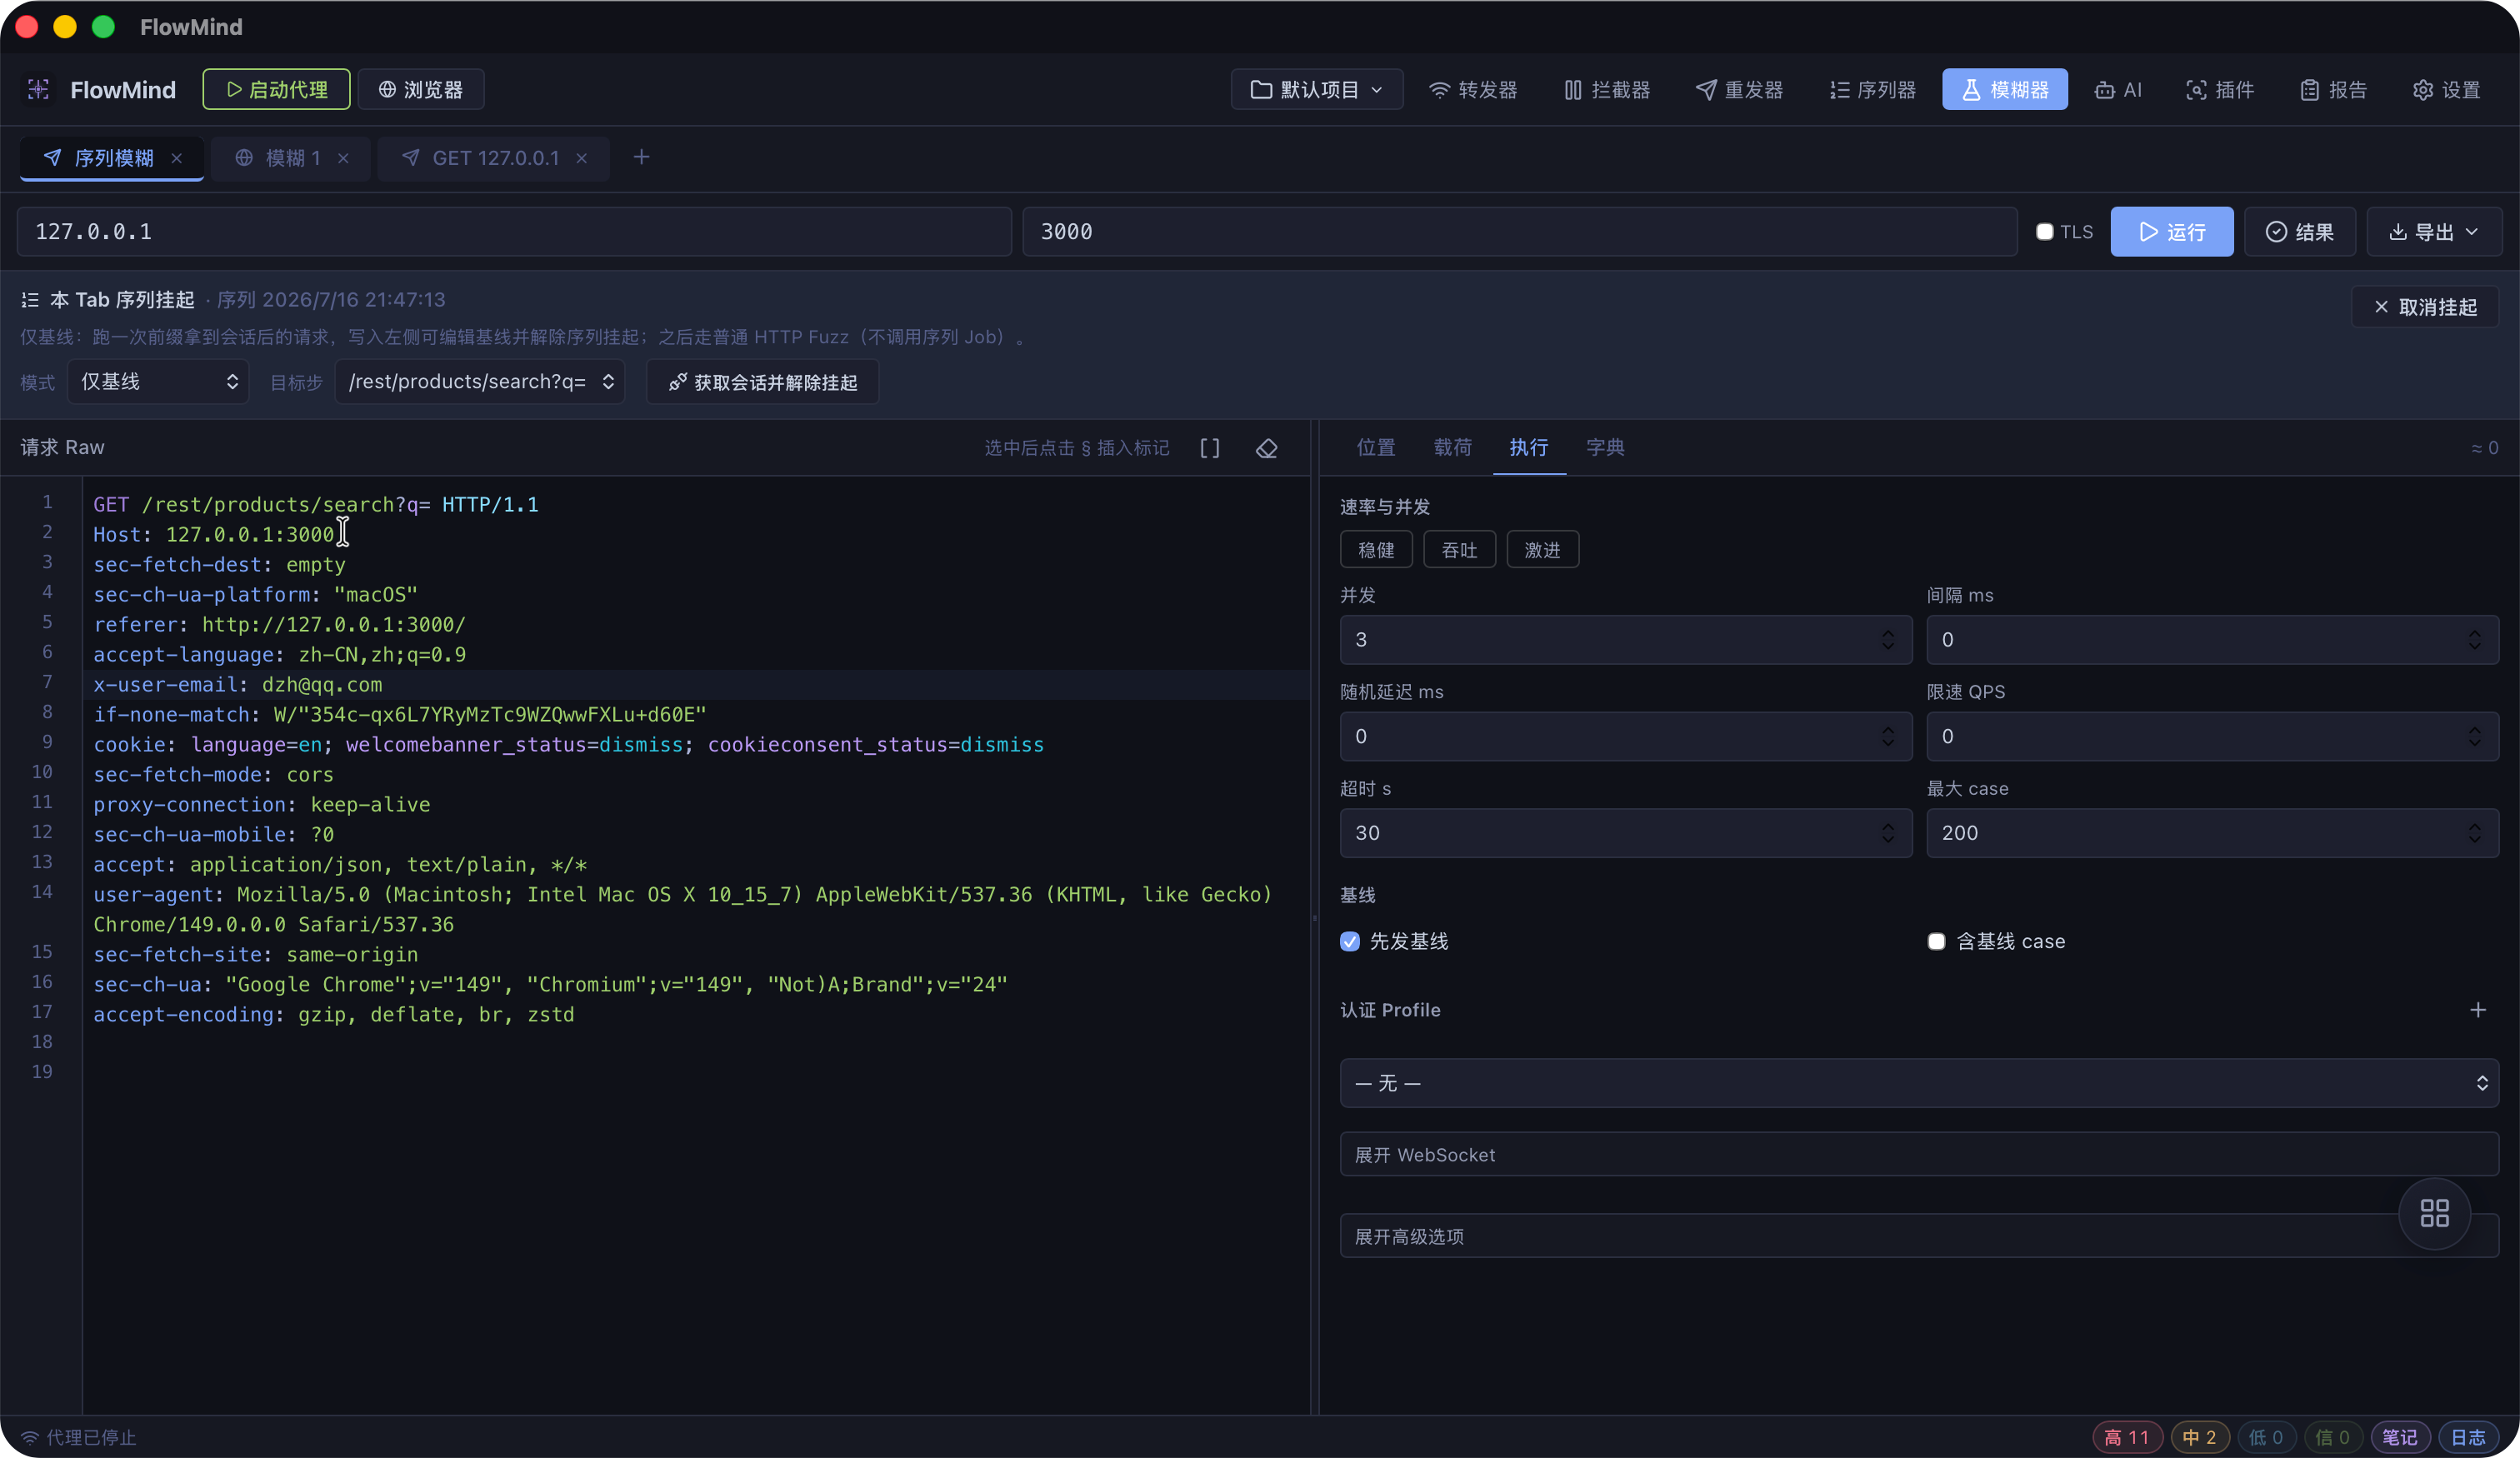
Task: Open the 转发器 forwarder module
Action: [1473, 90]
